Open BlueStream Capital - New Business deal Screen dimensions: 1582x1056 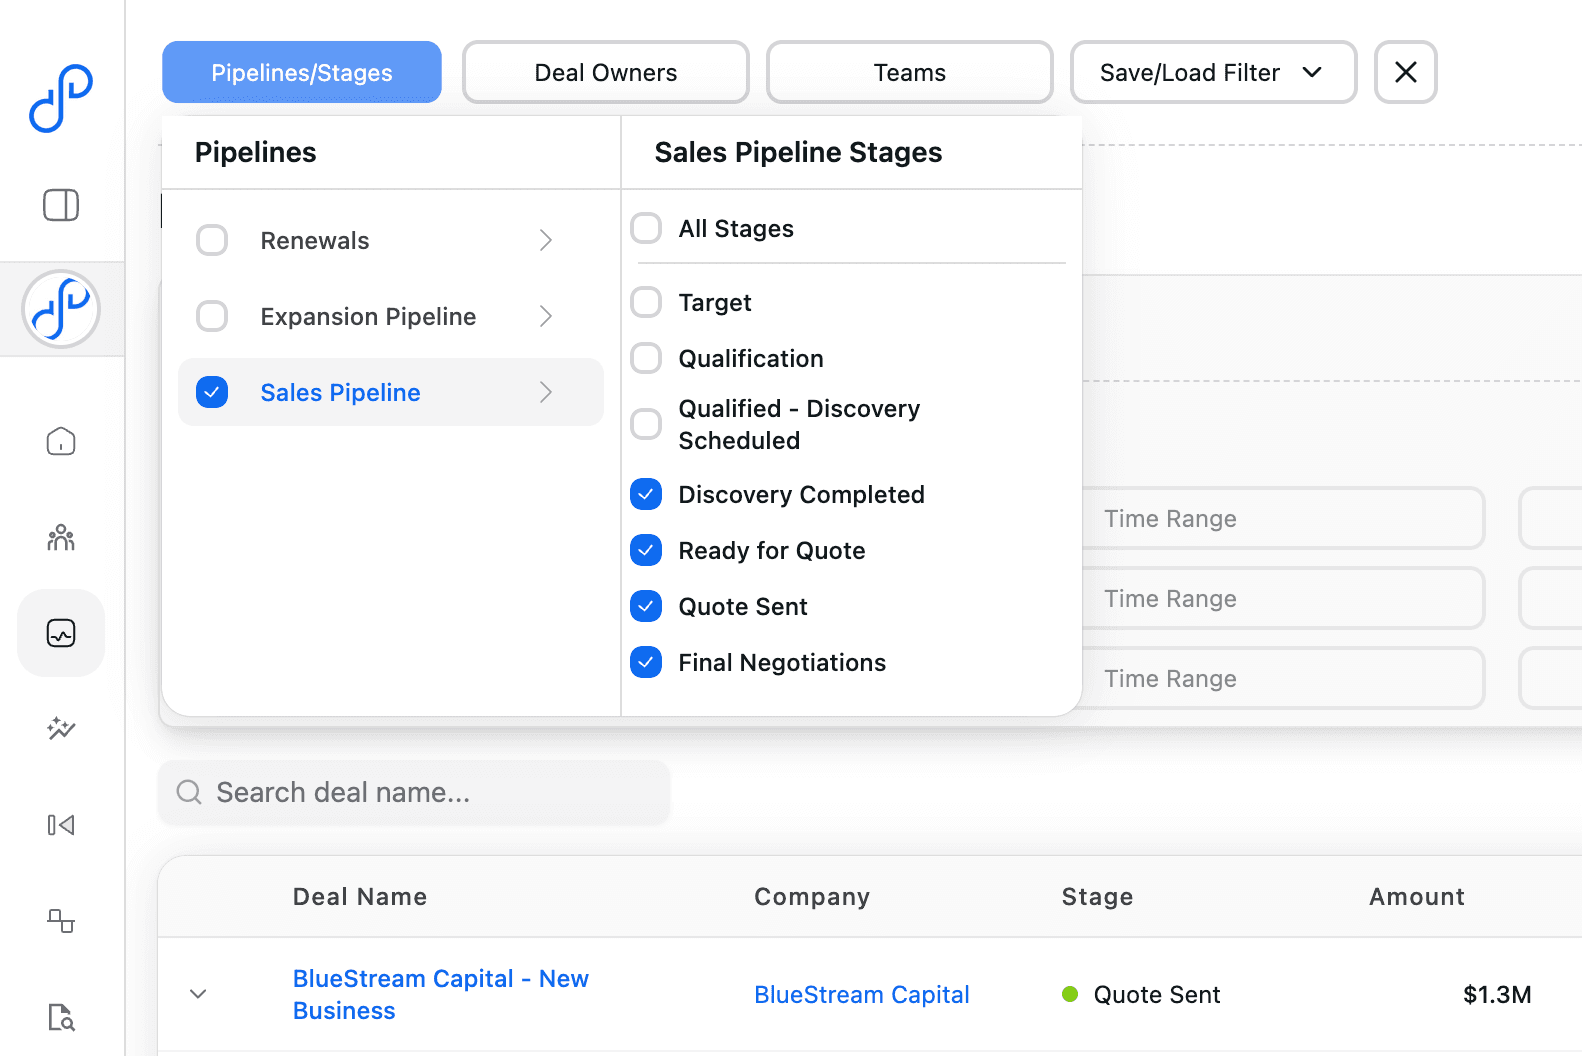[x=440, y=994]
